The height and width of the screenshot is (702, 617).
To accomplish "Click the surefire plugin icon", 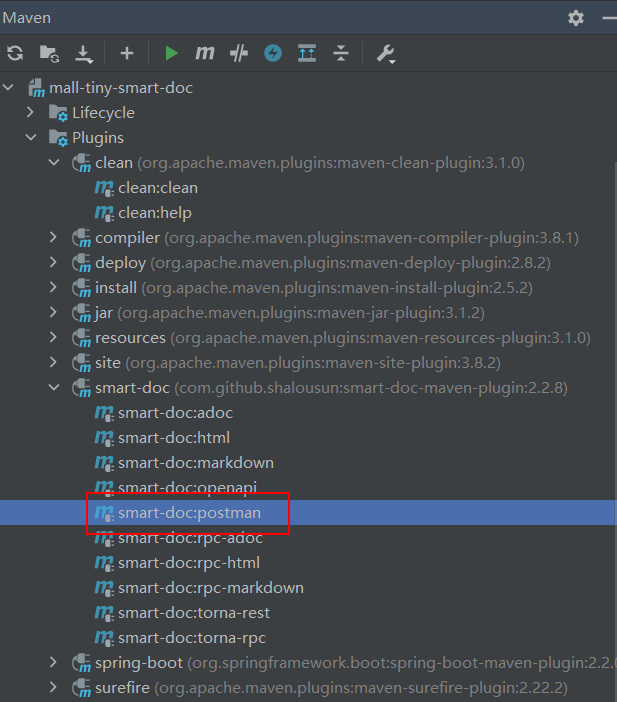I will pyautogui.click(x=81, y=688).
